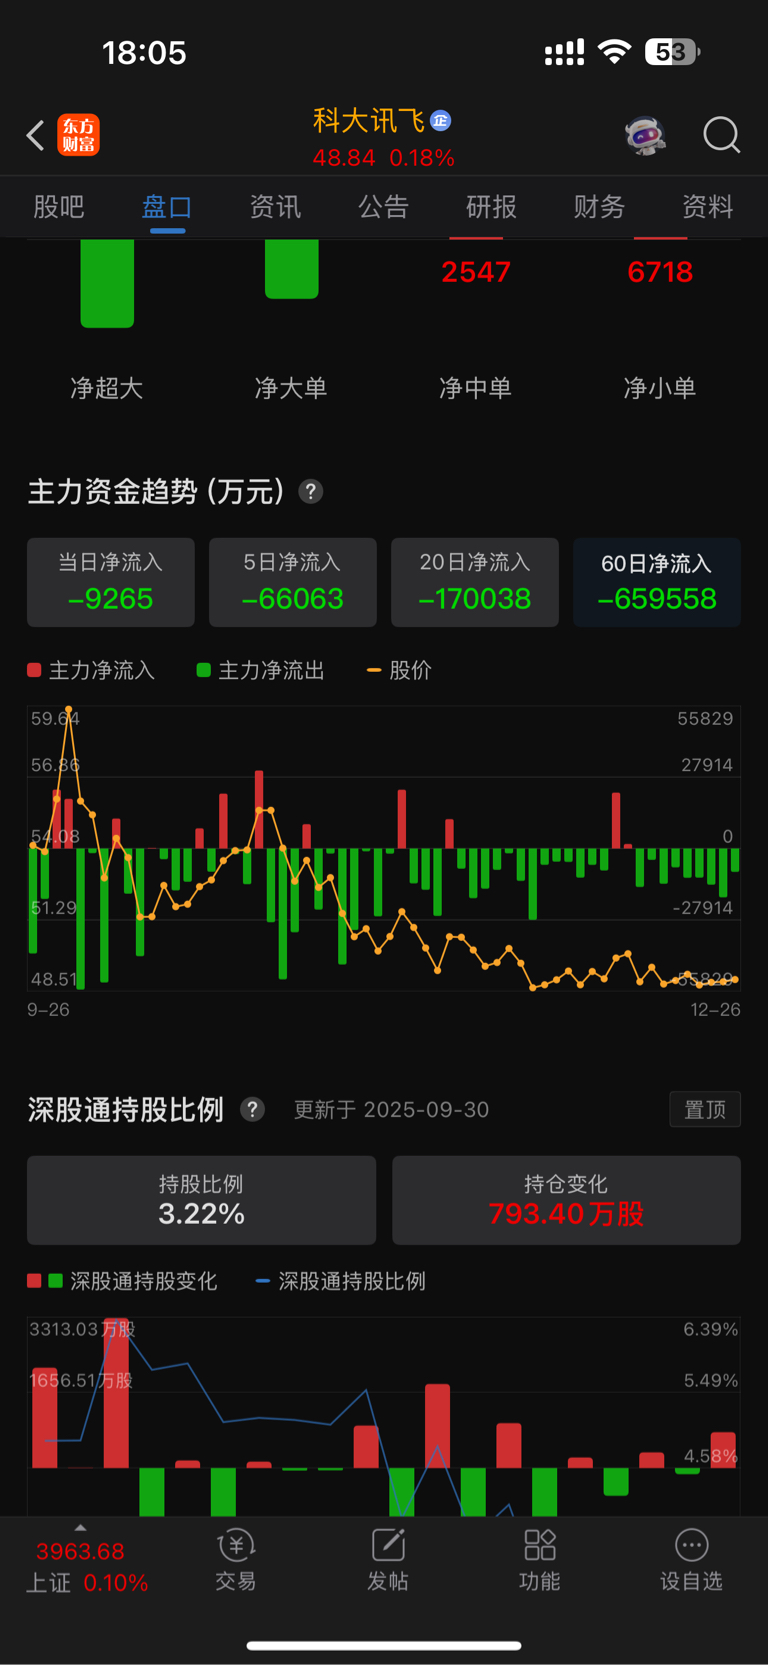Open the 功能 grid icon
The height and width of the screenshot is (1665, 768).
point(540,1546)
